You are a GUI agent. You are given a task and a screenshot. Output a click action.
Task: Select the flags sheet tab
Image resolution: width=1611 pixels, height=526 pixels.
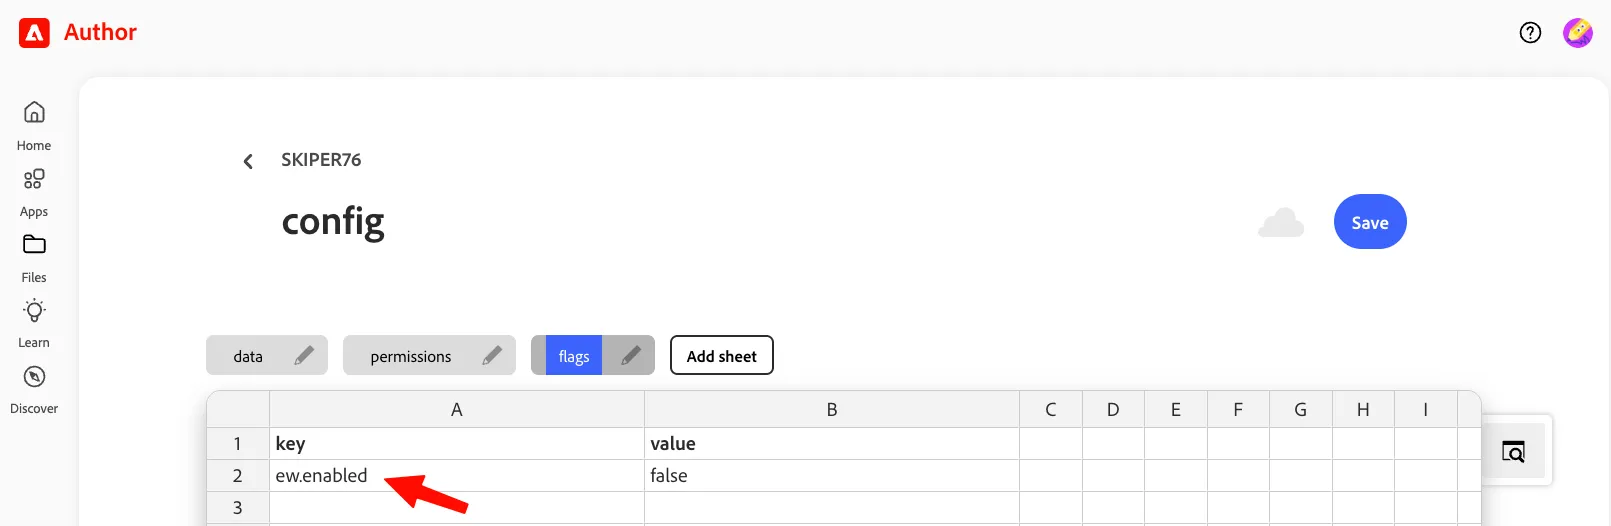(574, 356)
